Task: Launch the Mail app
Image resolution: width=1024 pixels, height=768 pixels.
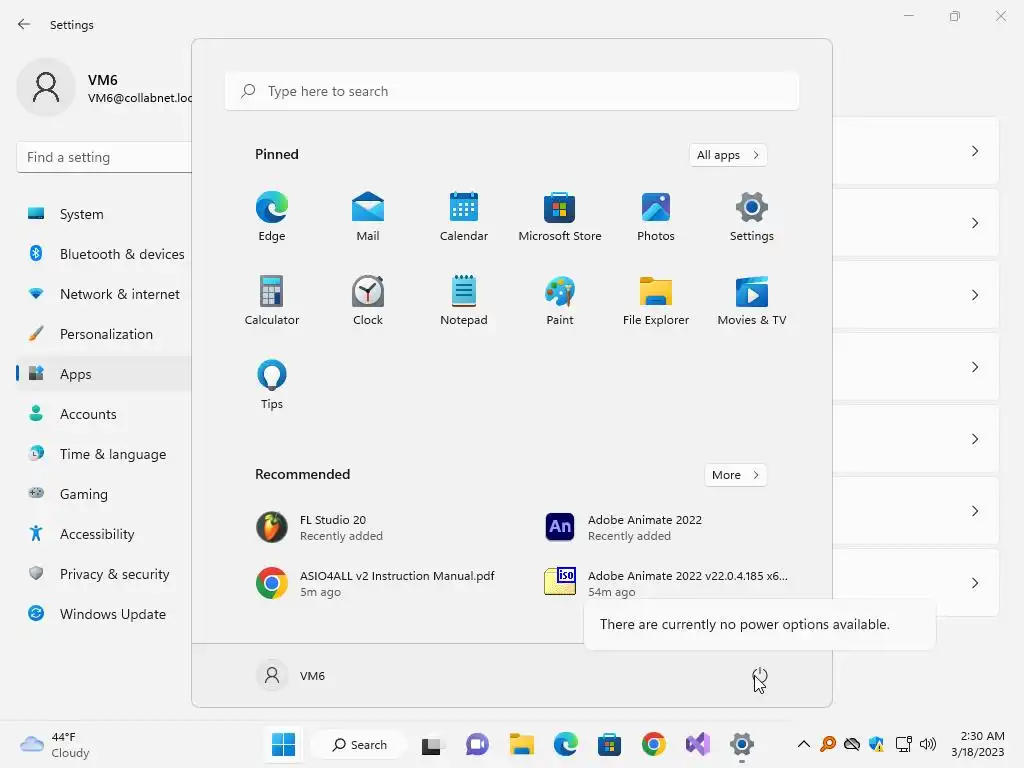Action: point(368,216)
